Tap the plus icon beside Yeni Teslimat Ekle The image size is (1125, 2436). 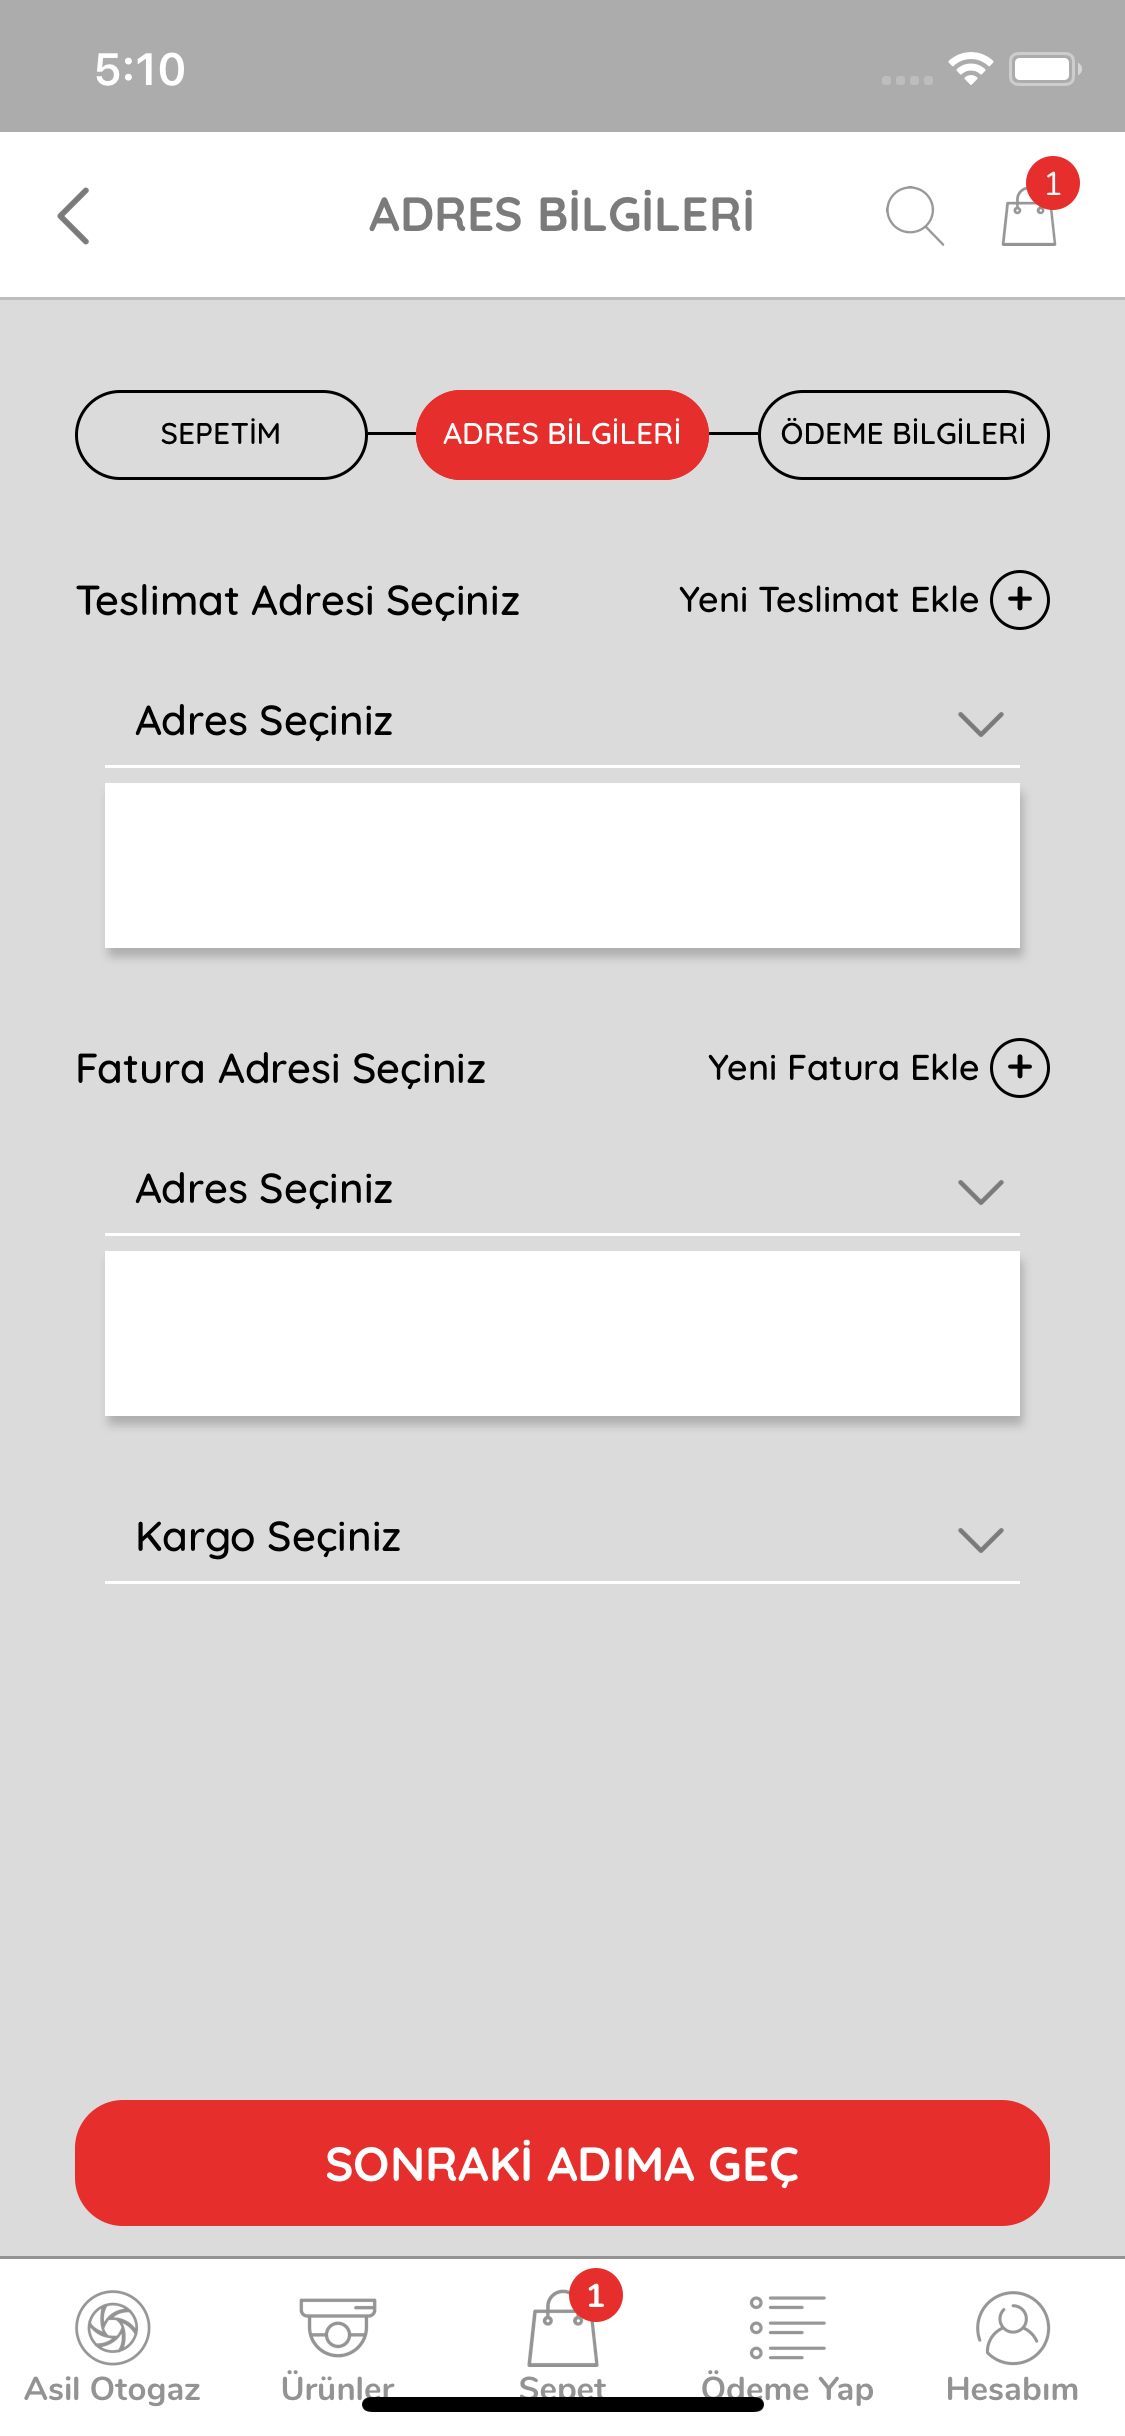(x=1019, y=600)
